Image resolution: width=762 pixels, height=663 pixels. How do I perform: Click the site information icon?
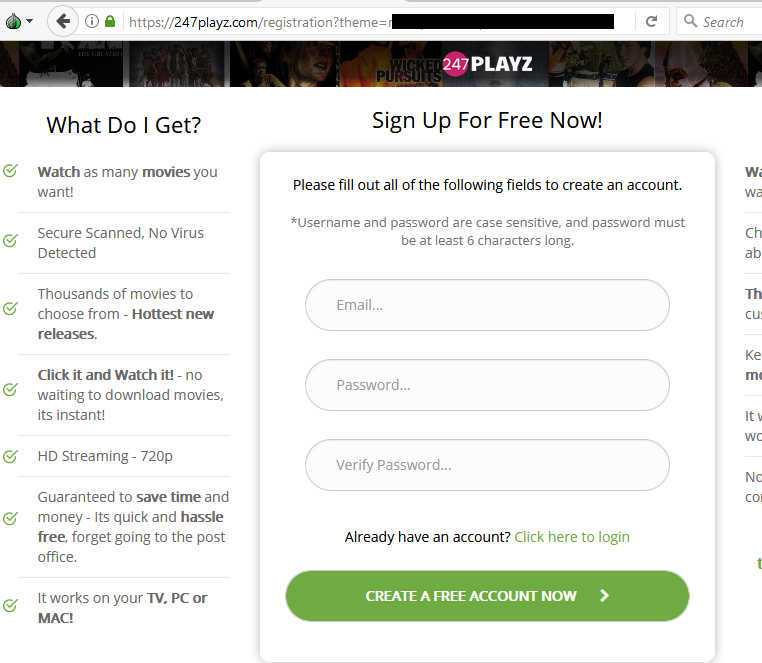pos(92,21)
